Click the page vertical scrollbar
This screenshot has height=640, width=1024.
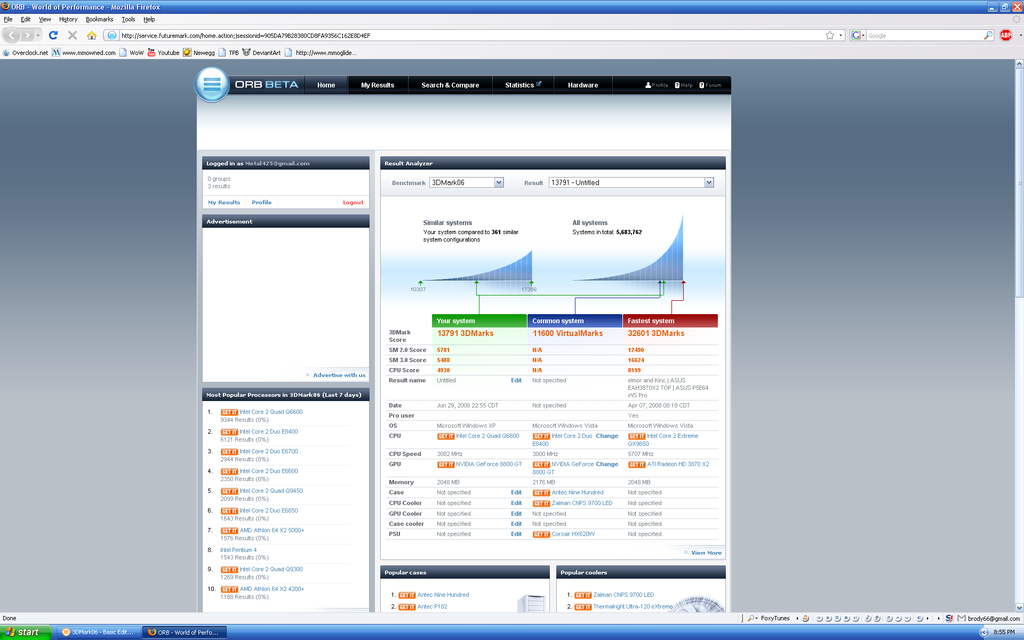(x=1019, y=183)
